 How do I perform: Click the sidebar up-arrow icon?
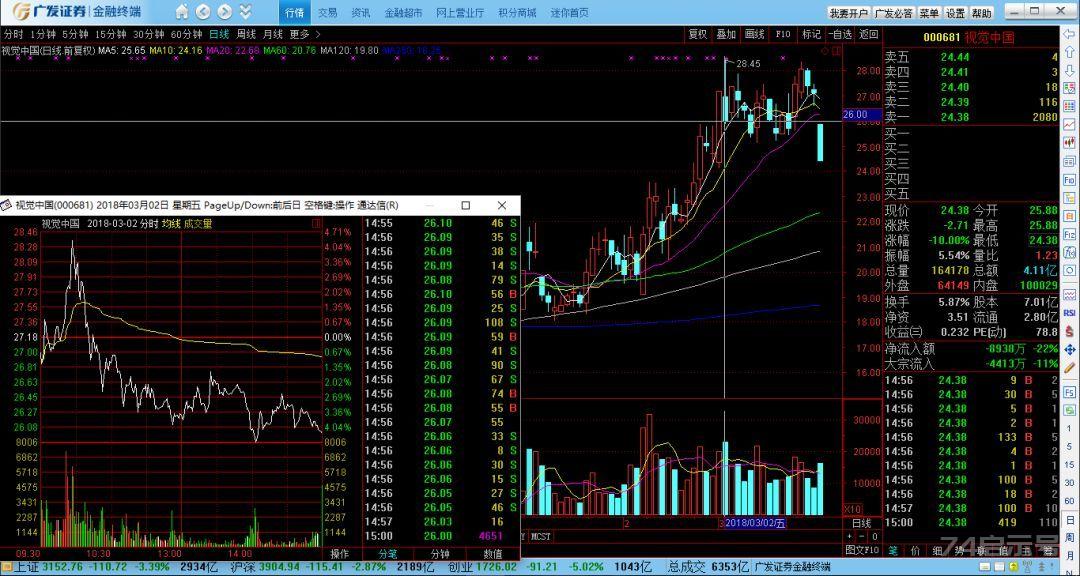[x=1070, y=52]
